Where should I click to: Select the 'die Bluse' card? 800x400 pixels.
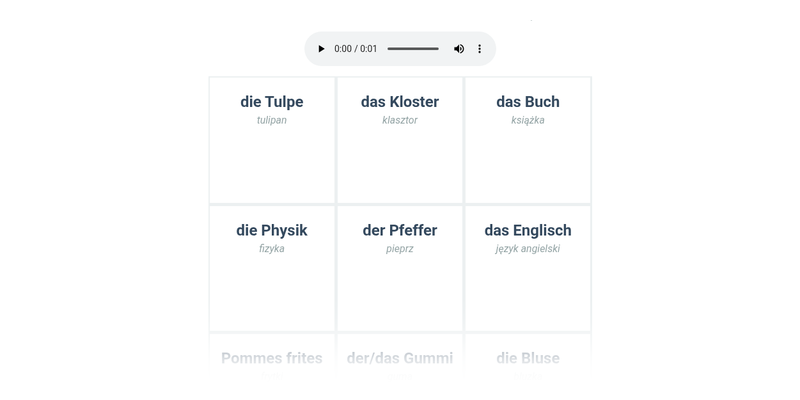pyautogui.click(x=528, y=366)
